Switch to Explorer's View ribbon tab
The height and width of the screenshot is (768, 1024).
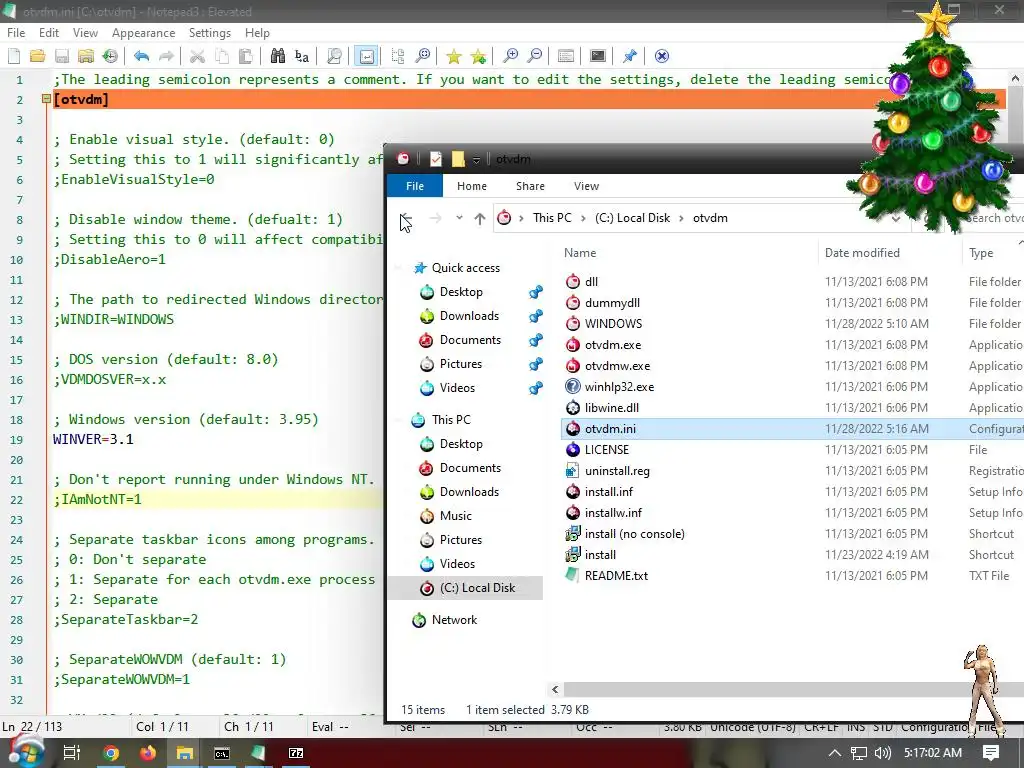(x=586, y=186)
